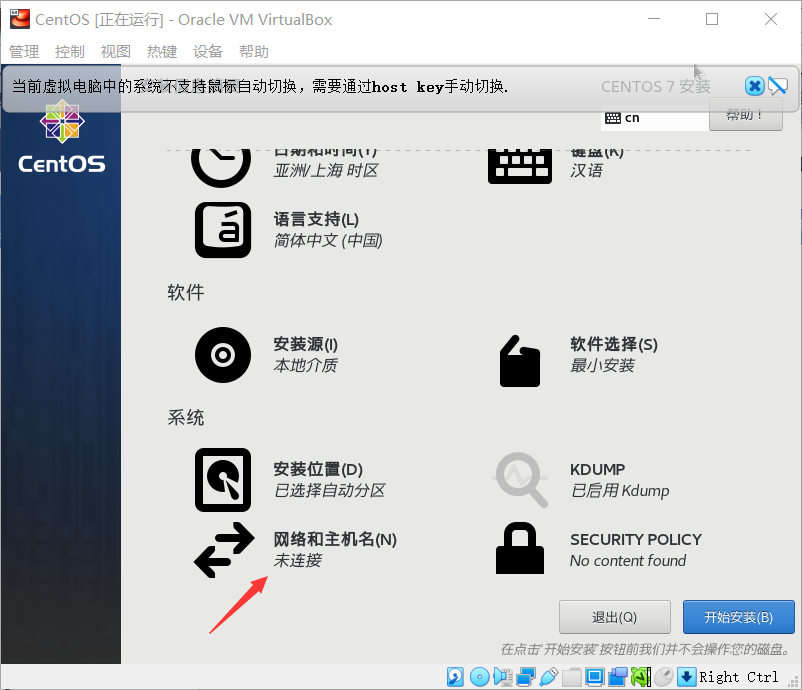Click the Right Ctrl host key label
Screen dimensions: 802x690
pyautogui.click(x=739, y=677)
